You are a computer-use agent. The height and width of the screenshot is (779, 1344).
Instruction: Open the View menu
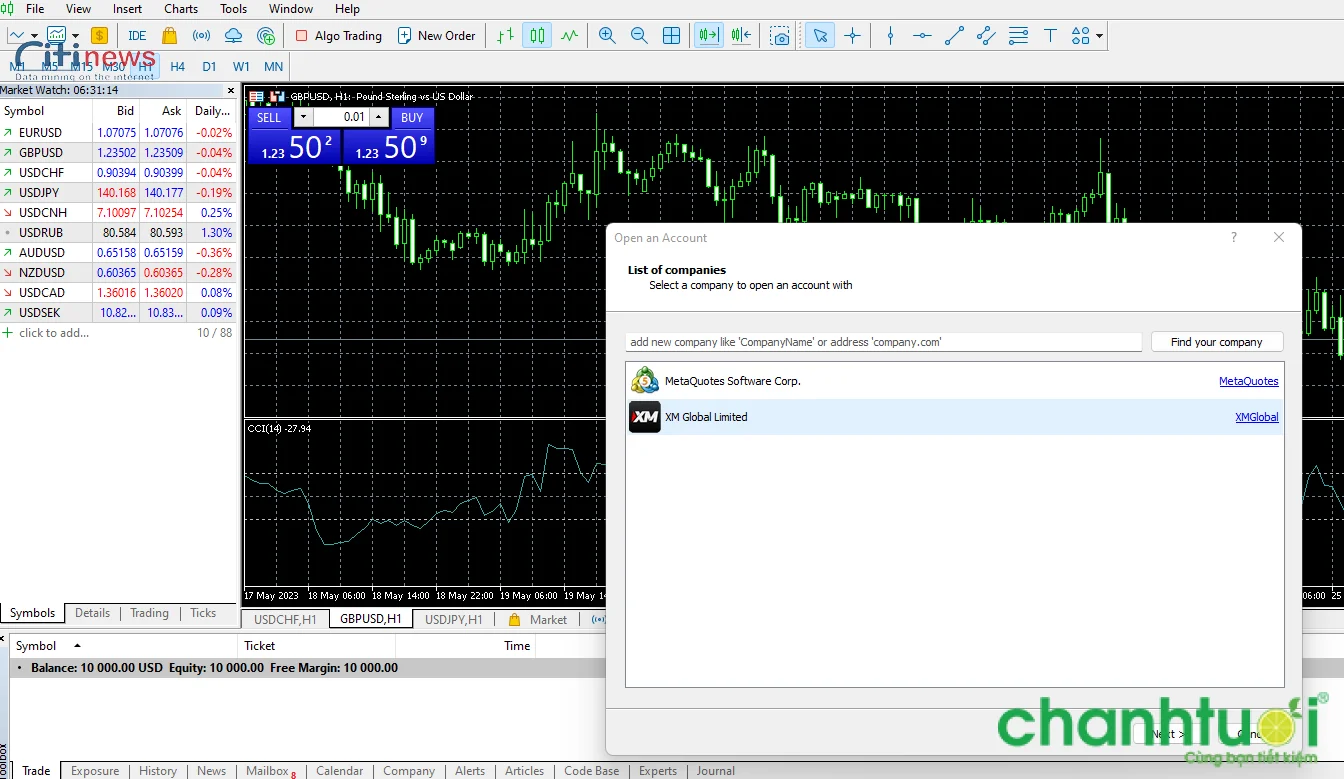[78, 9]
